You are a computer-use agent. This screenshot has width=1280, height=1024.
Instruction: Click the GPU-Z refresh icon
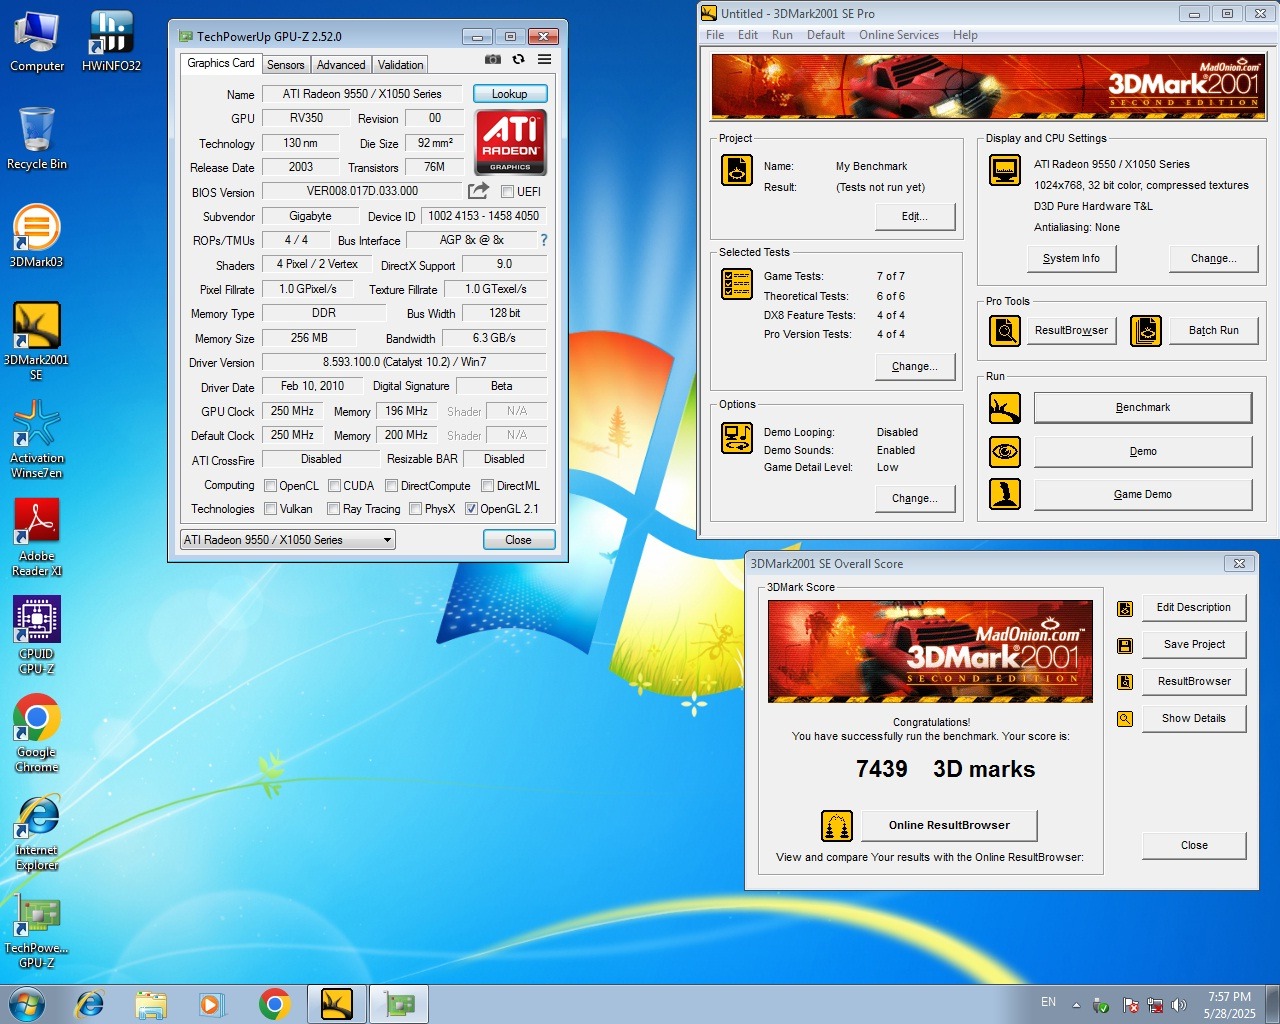[x=518, y=60]
